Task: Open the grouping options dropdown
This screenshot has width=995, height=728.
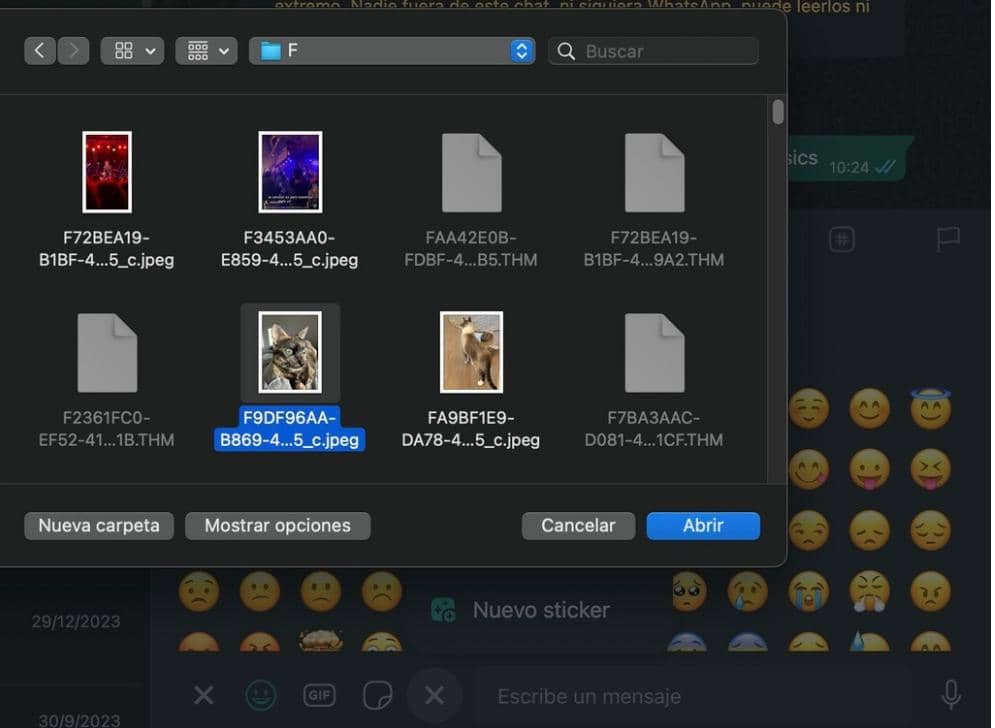Action: [206, 51]
